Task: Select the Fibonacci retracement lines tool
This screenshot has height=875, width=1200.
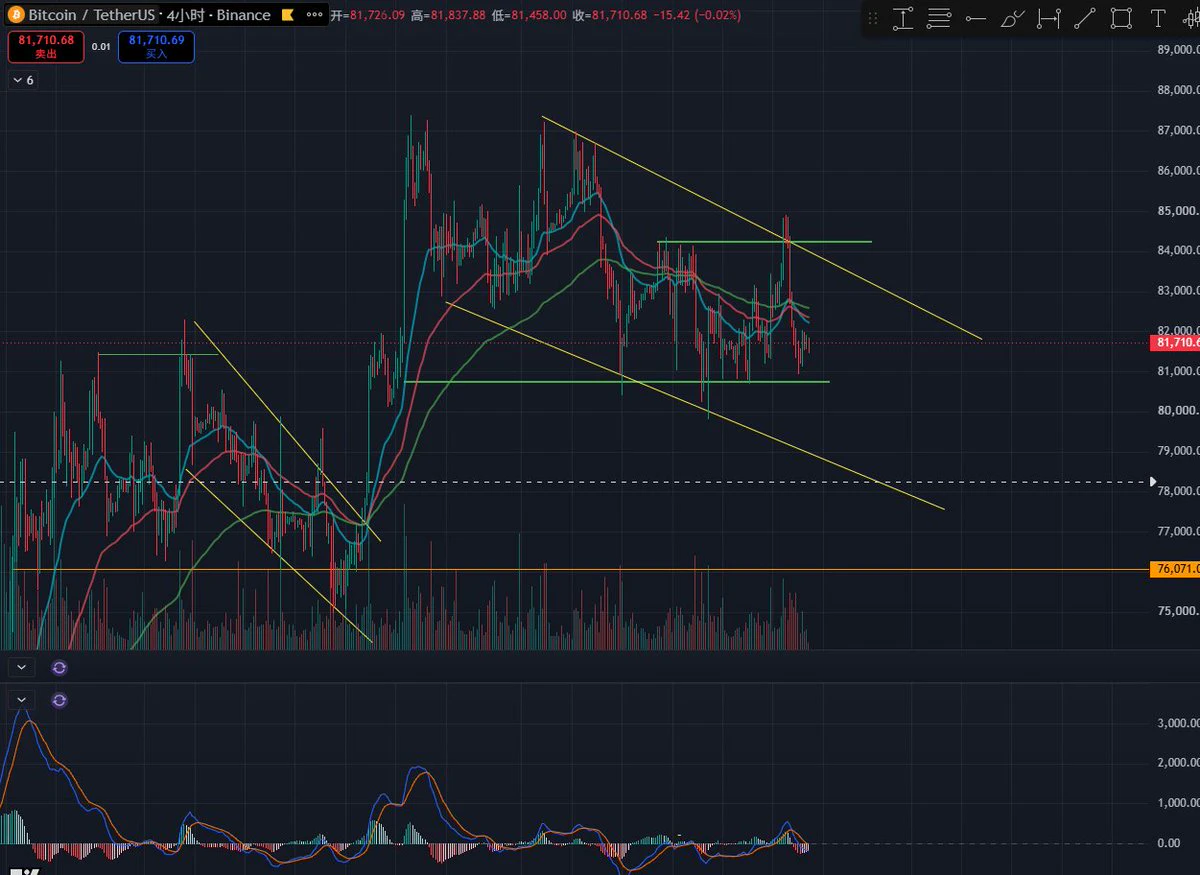Action: click(939, 18)
